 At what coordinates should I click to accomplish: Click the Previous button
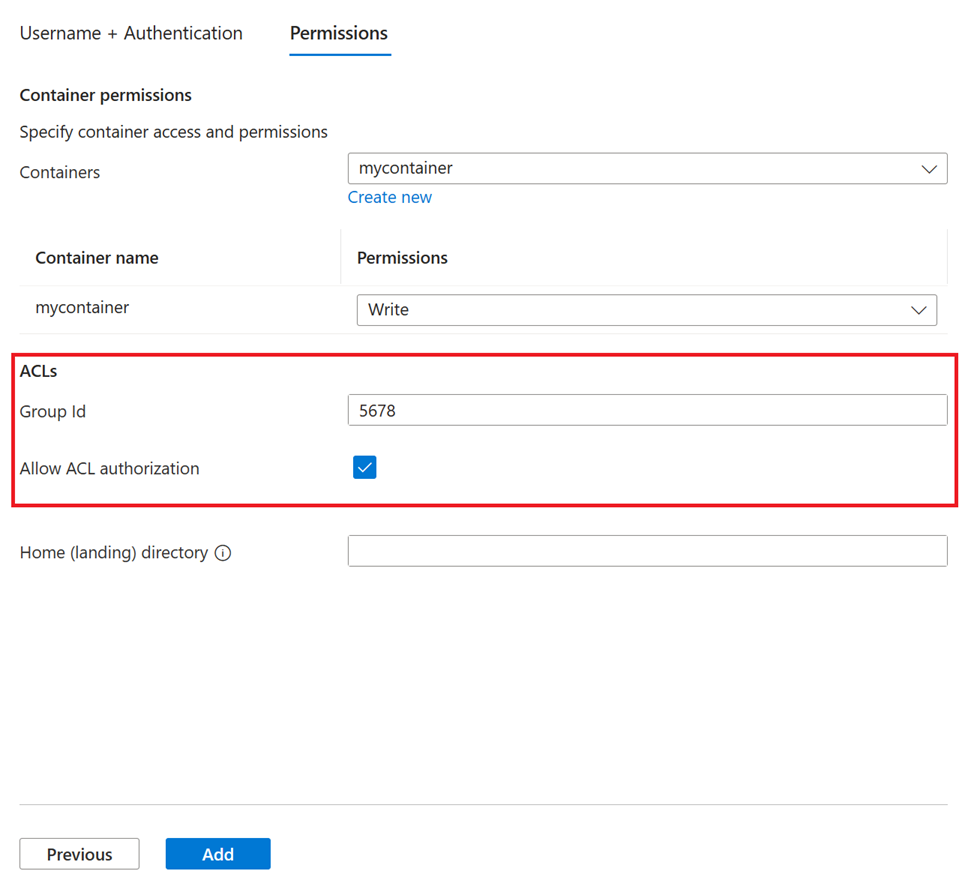(79, 854)
